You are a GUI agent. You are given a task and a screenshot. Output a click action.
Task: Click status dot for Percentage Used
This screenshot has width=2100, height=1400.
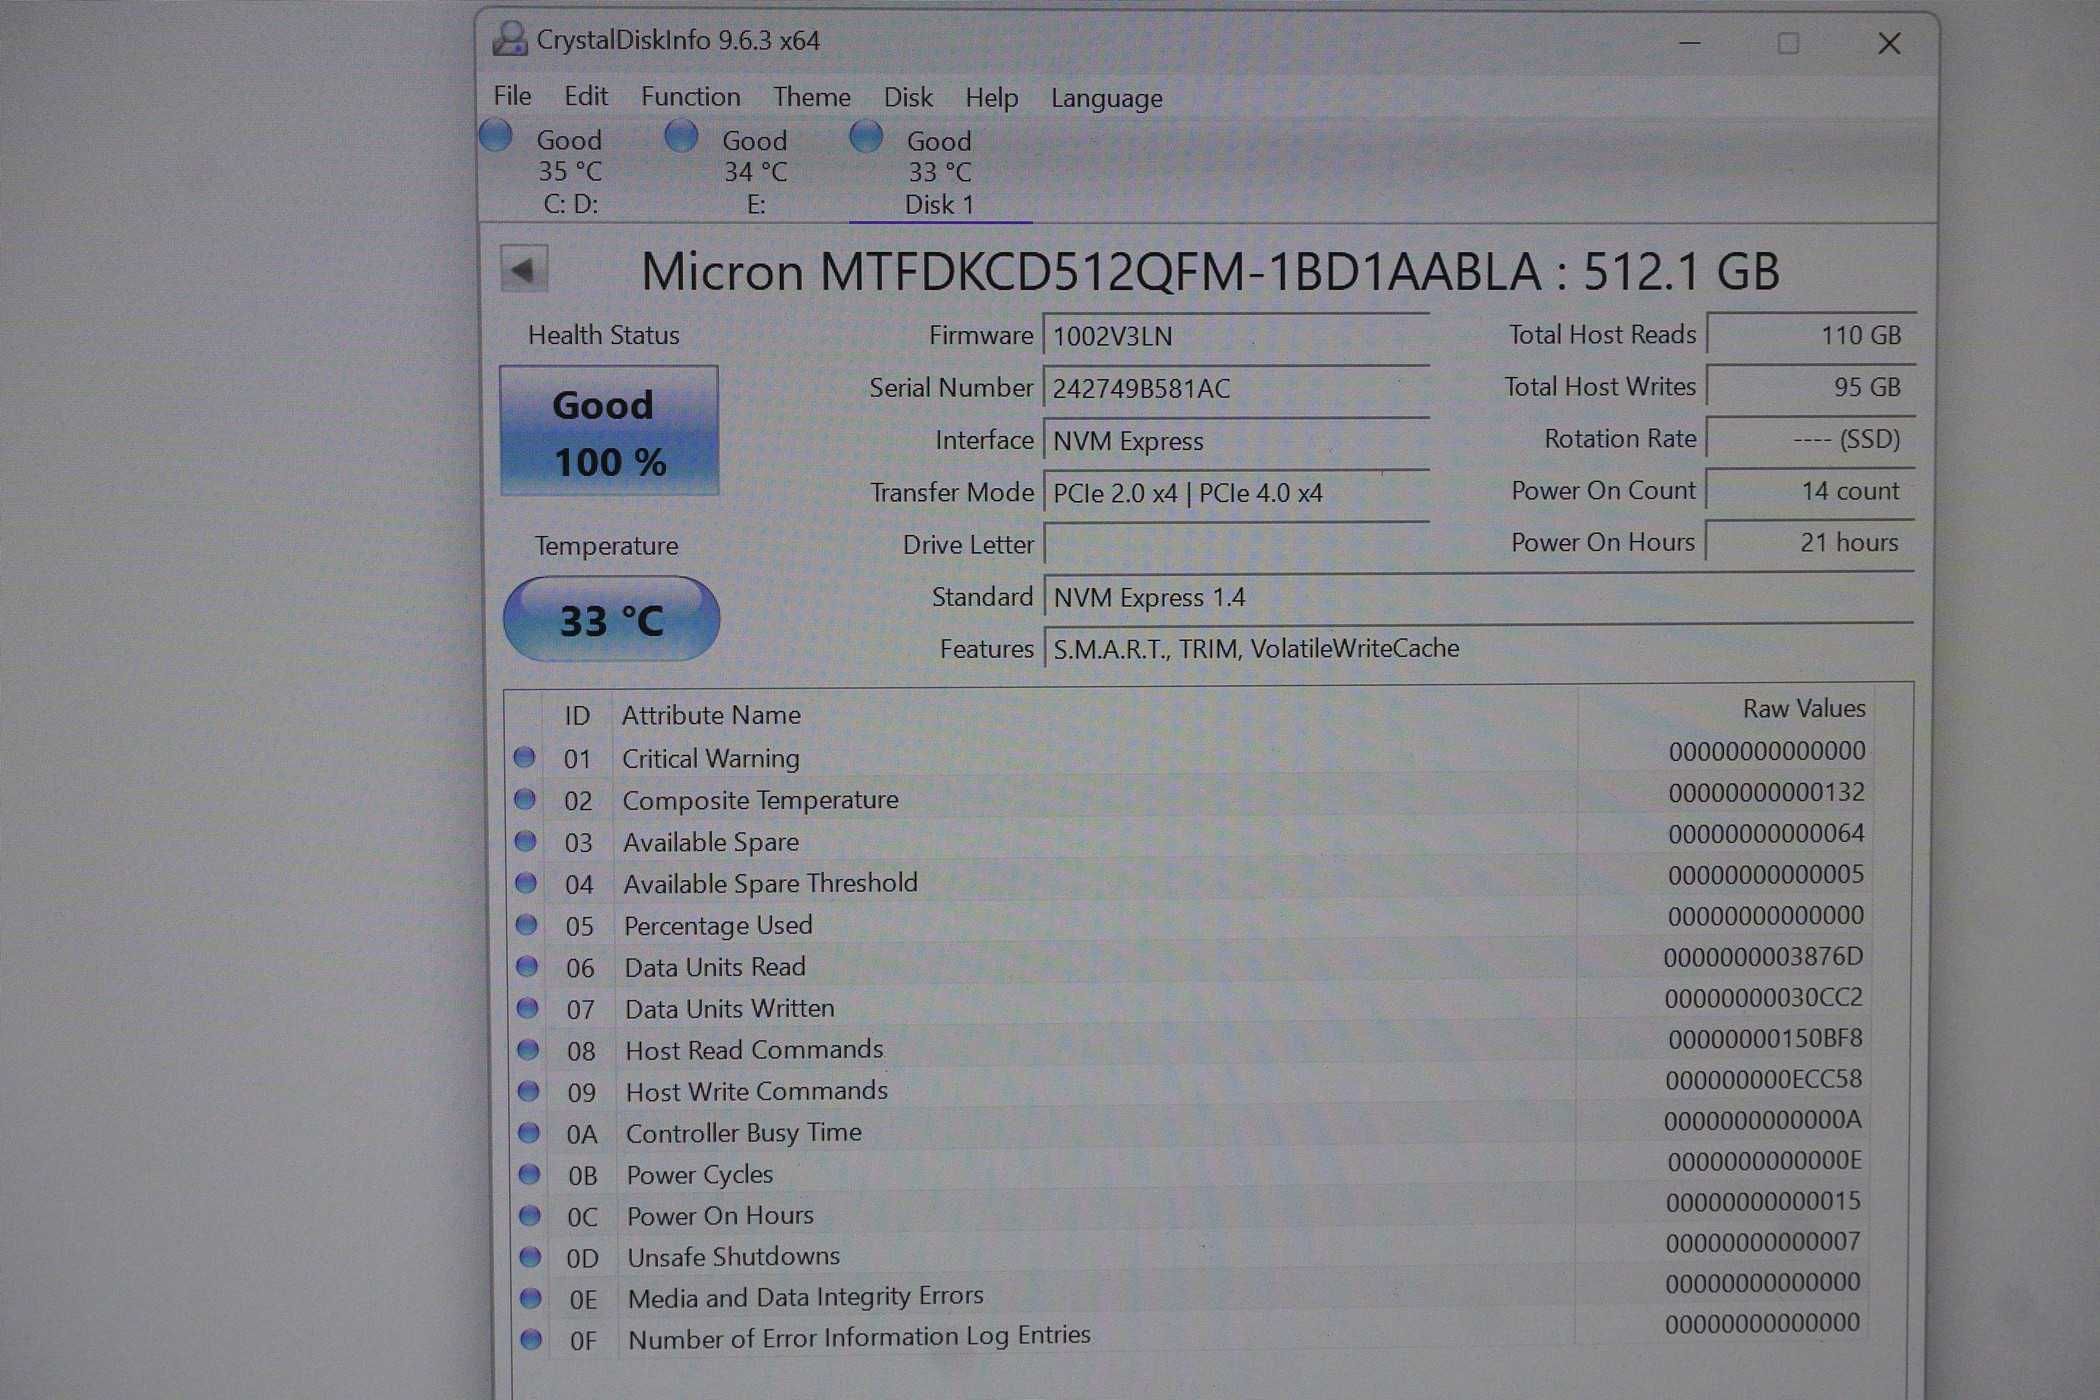[526, 924]
